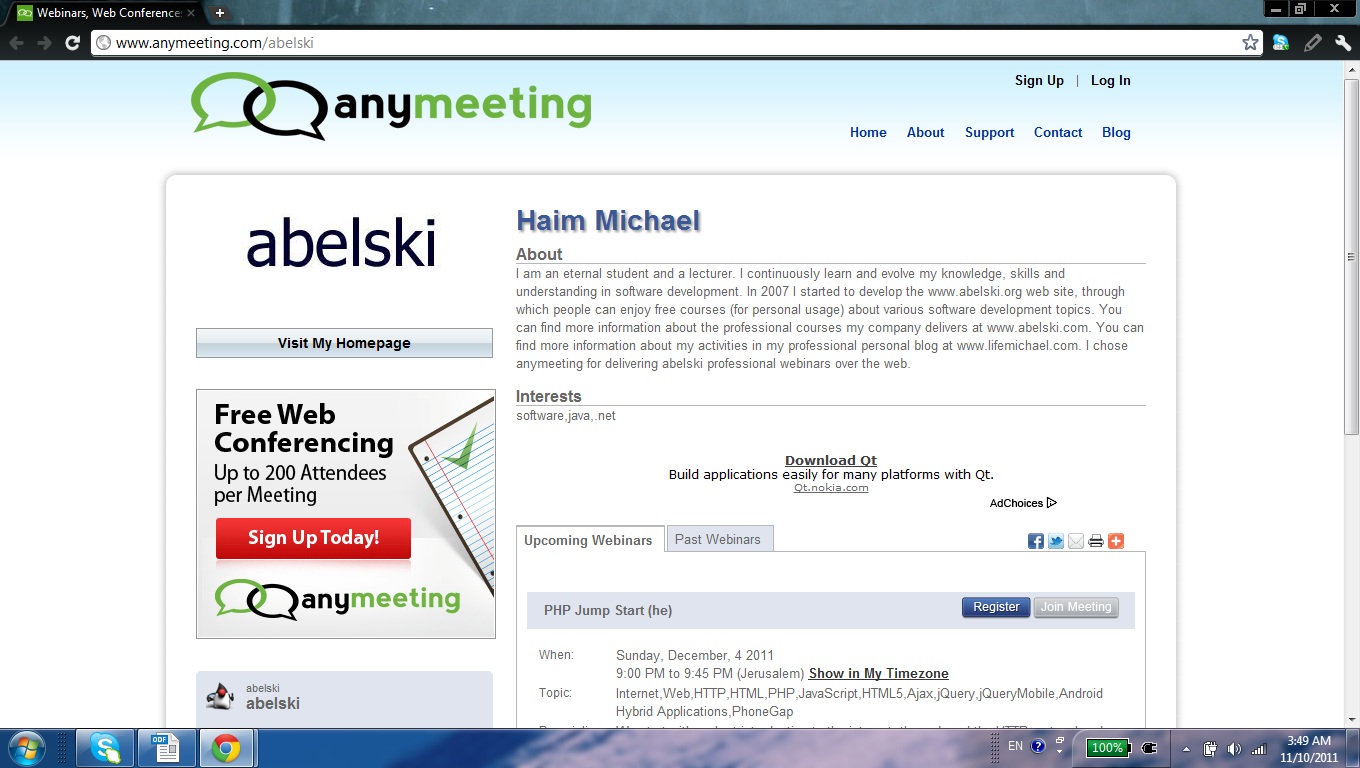Open the About navigation link

click(x=925, y=132)
